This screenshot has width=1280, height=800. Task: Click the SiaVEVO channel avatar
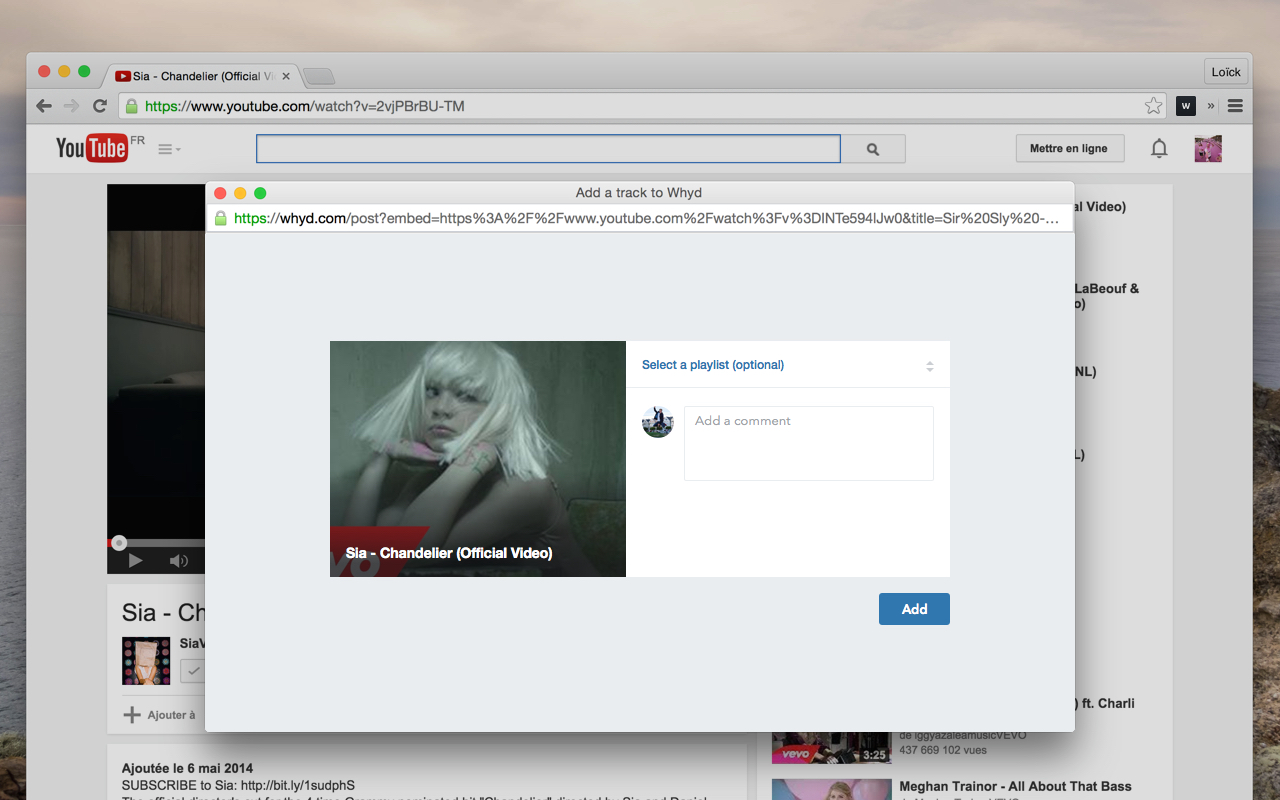[146, 660]
